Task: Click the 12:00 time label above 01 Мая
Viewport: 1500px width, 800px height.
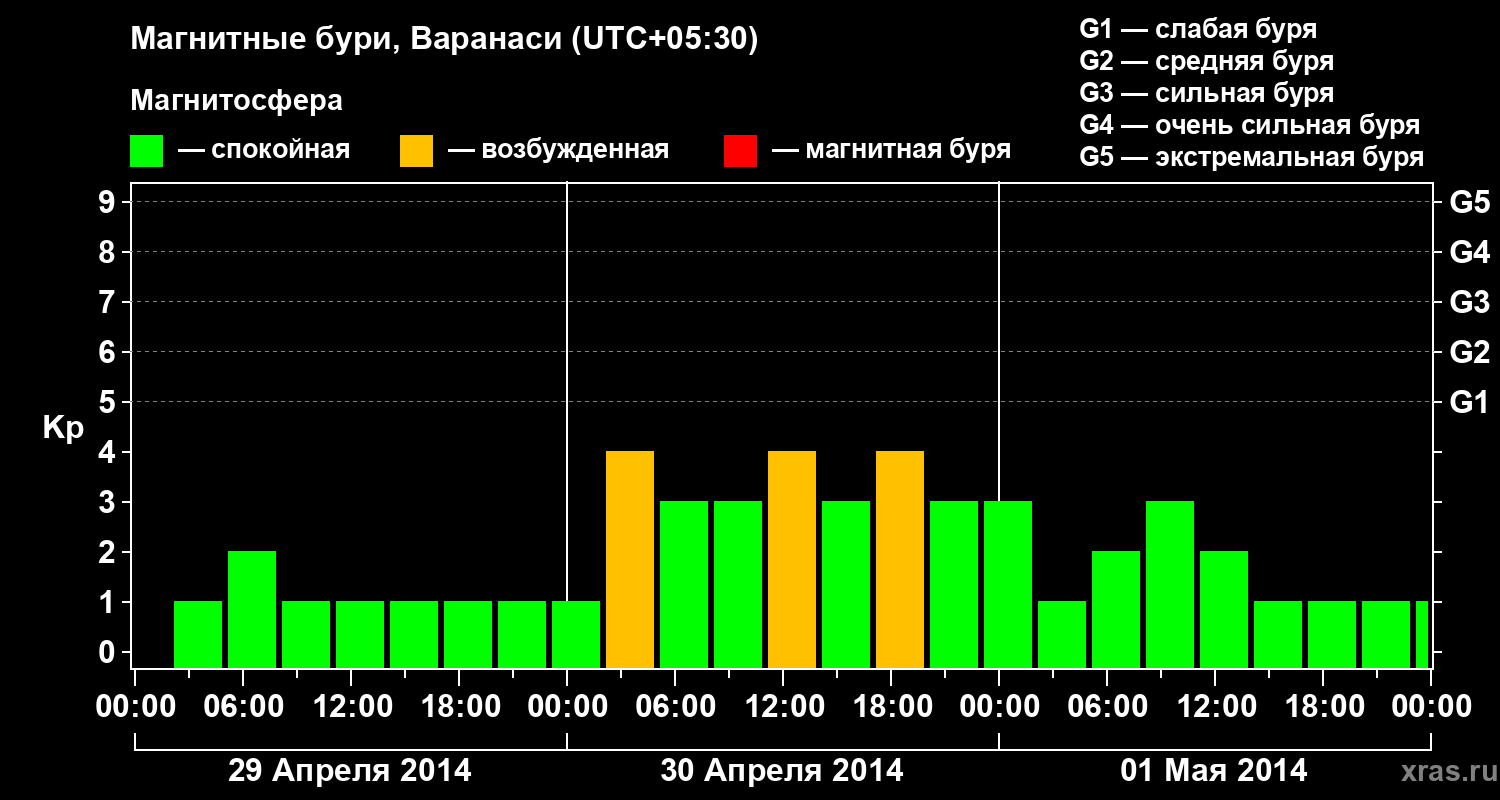Action: click(x=1216, y=707)
